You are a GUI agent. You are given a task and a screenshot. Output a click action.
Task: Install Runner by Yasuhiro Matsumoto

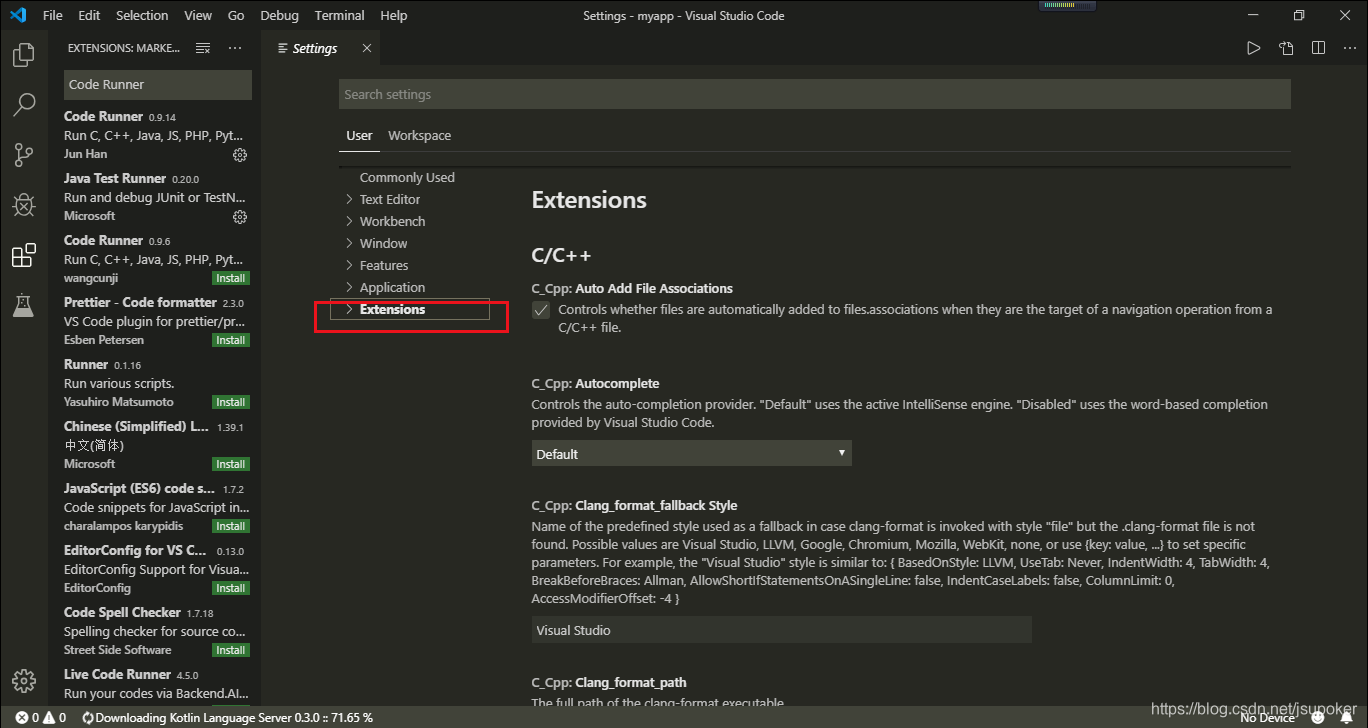click(231, 402)
